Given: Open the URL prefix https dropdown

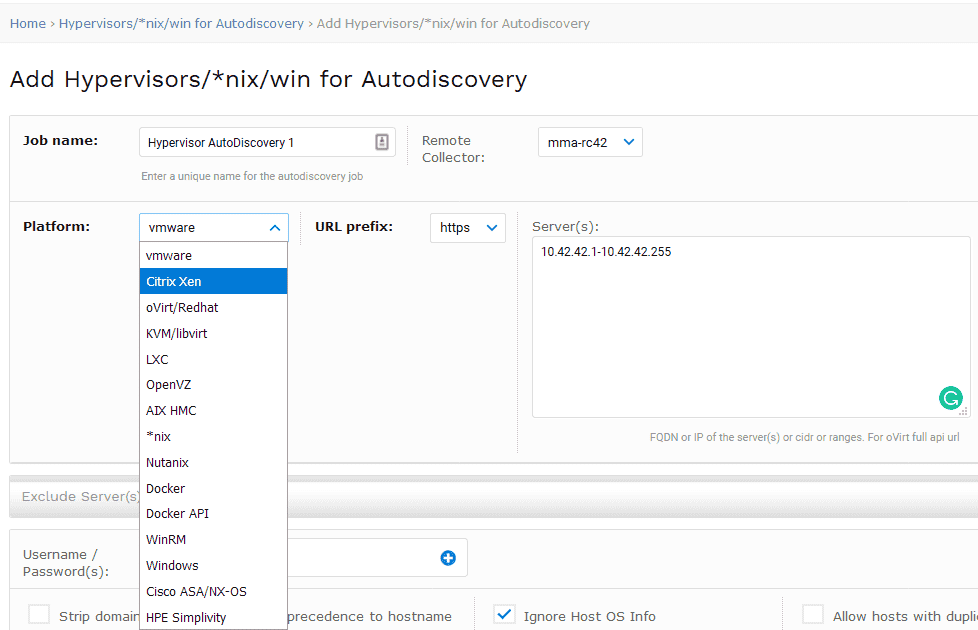Looking at the screenshot, I should point(468,228).
